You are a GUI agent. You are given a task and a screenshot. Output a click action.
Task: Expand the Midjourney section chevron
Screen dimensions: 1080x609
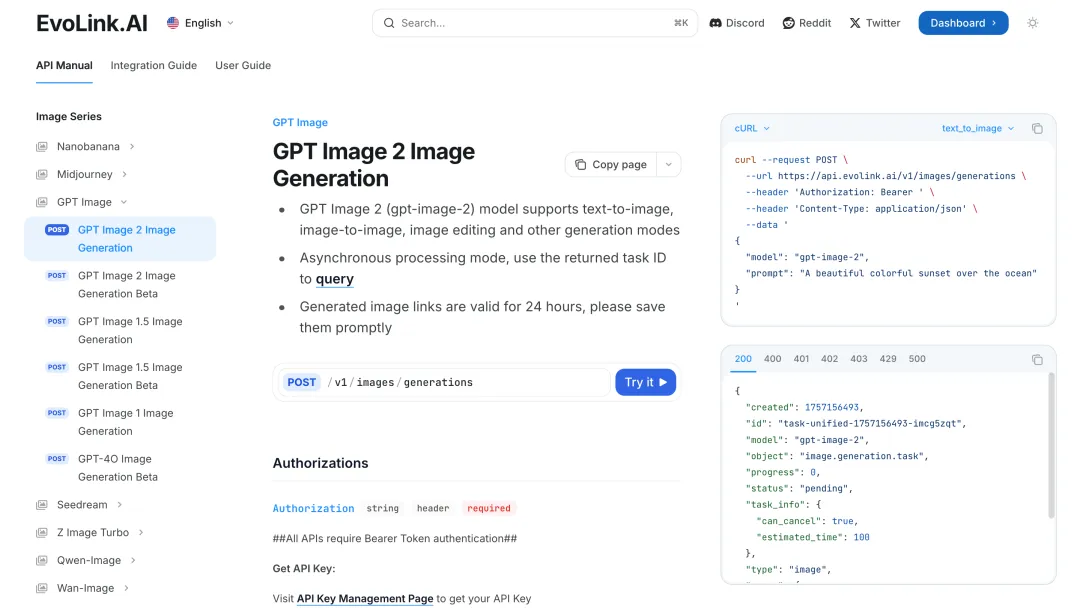(x=125, y=174)
